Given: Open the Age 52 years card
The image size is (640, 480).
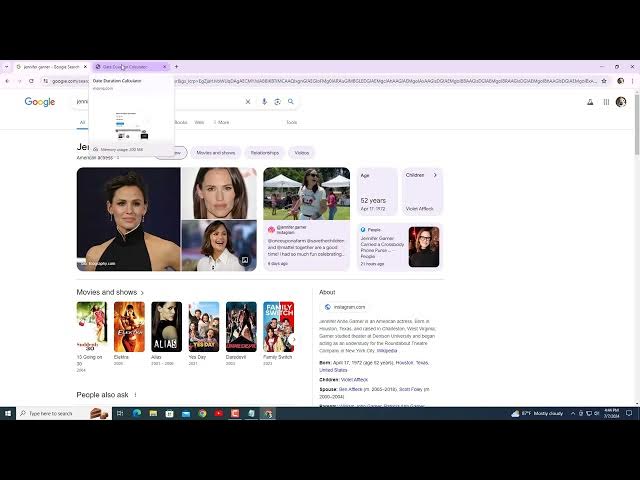Looking at the screenshot, I should [378, 192].
